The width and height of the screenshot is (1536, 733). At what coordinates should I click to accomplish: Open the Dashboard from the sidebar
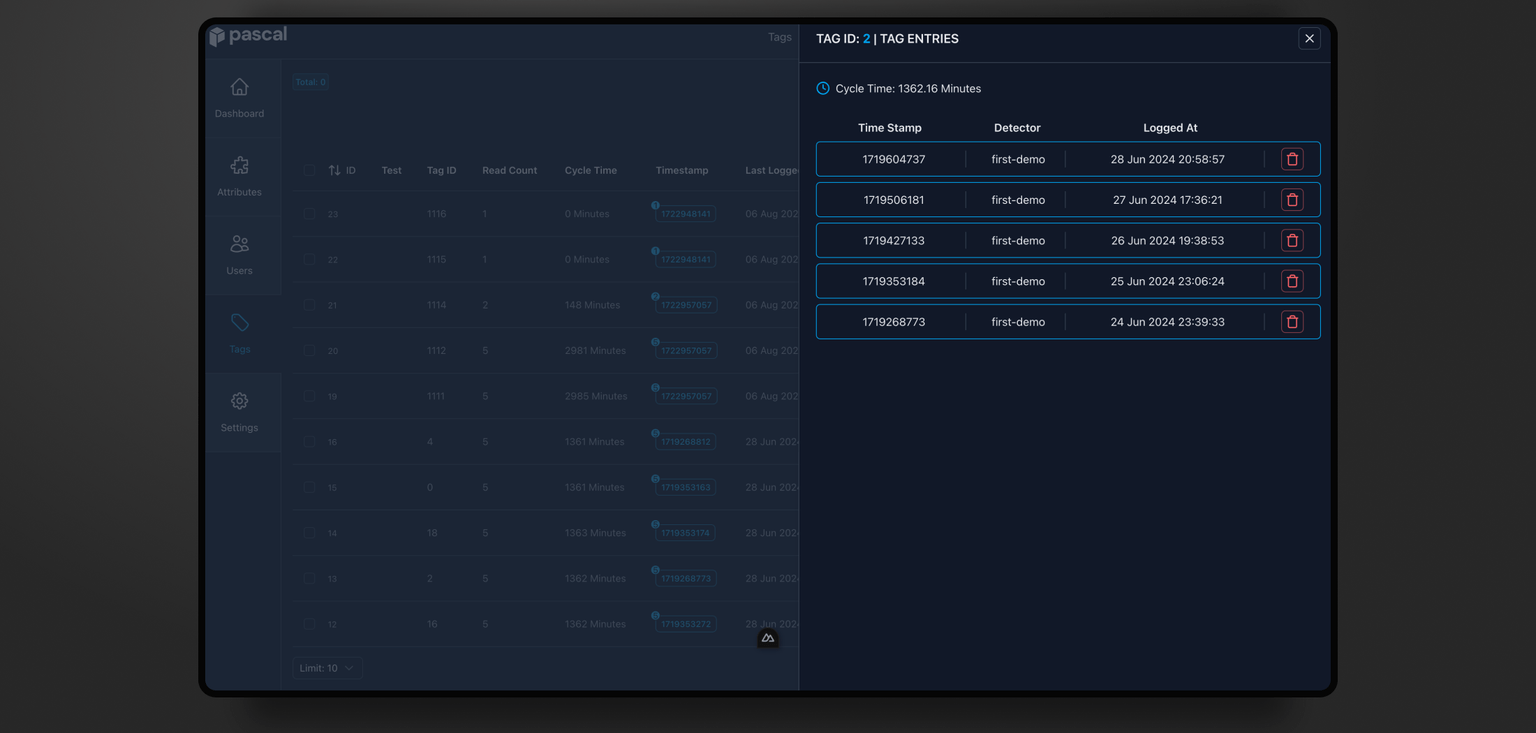click(x=239, y=98)
